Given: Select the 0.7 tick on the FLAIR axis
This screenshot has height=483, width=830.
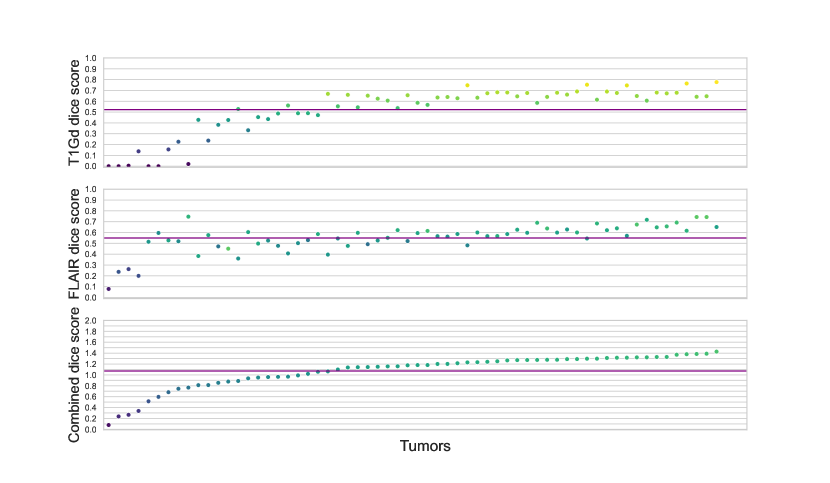Looking at the screenshot, I should click(x=91, y=222).
